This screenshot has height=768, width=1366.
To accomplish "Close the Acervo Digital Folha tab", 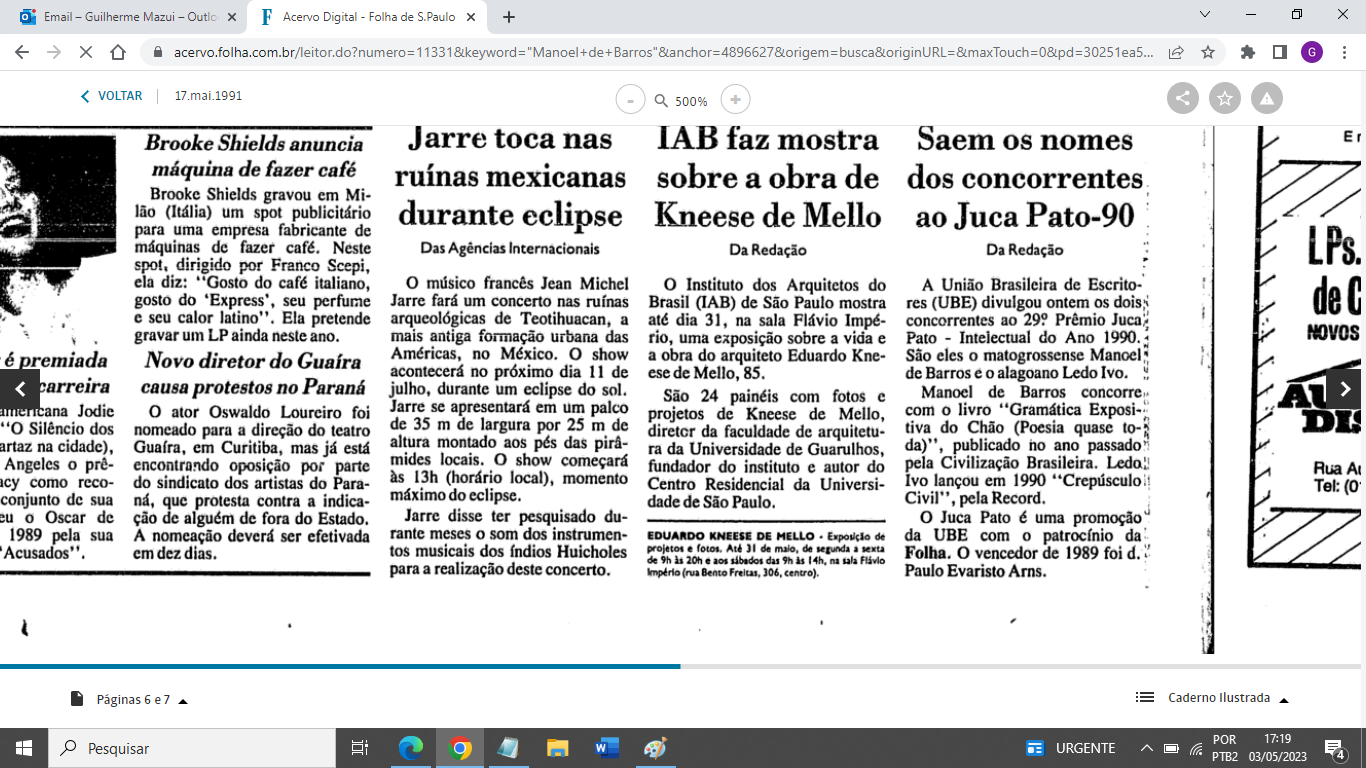I will tap(471, 17).
